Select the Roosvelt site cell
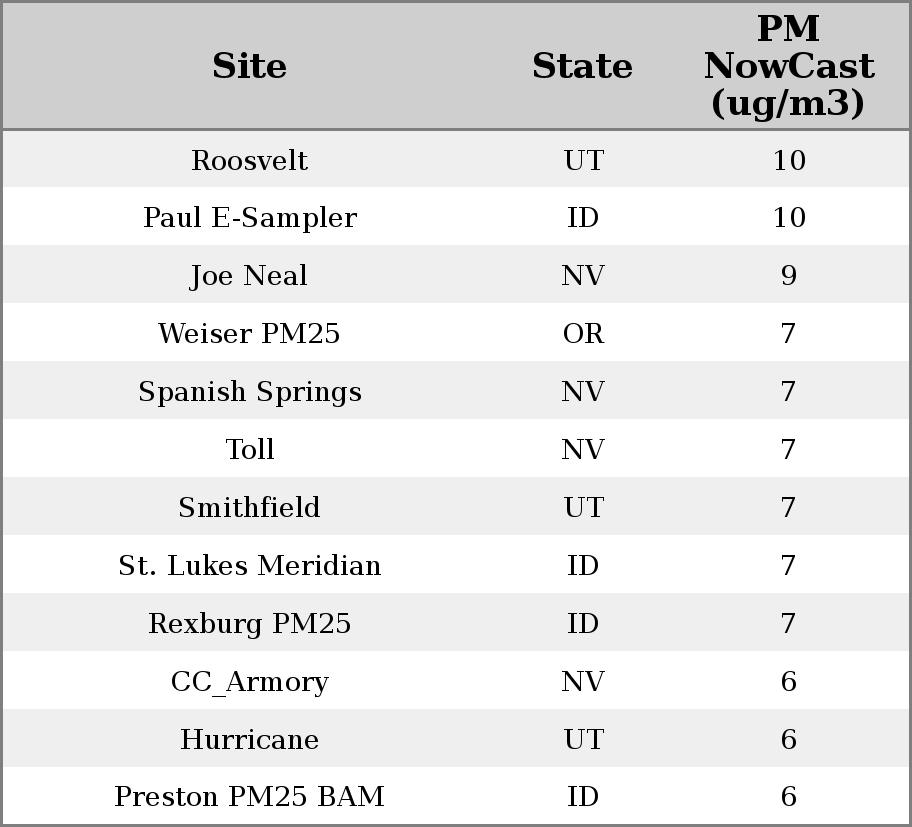 tap(249, 160)
